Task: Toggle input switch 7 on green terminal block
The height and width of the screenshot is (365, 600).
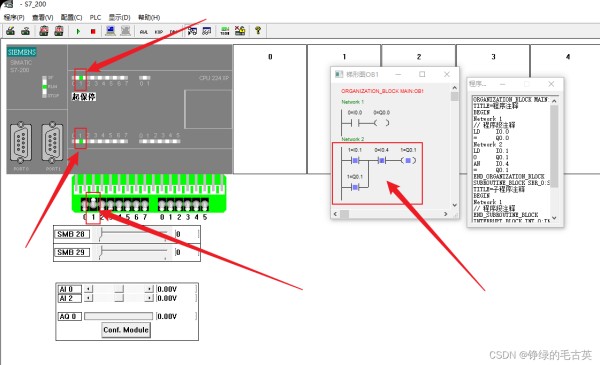Action: (x=145, y=205)
